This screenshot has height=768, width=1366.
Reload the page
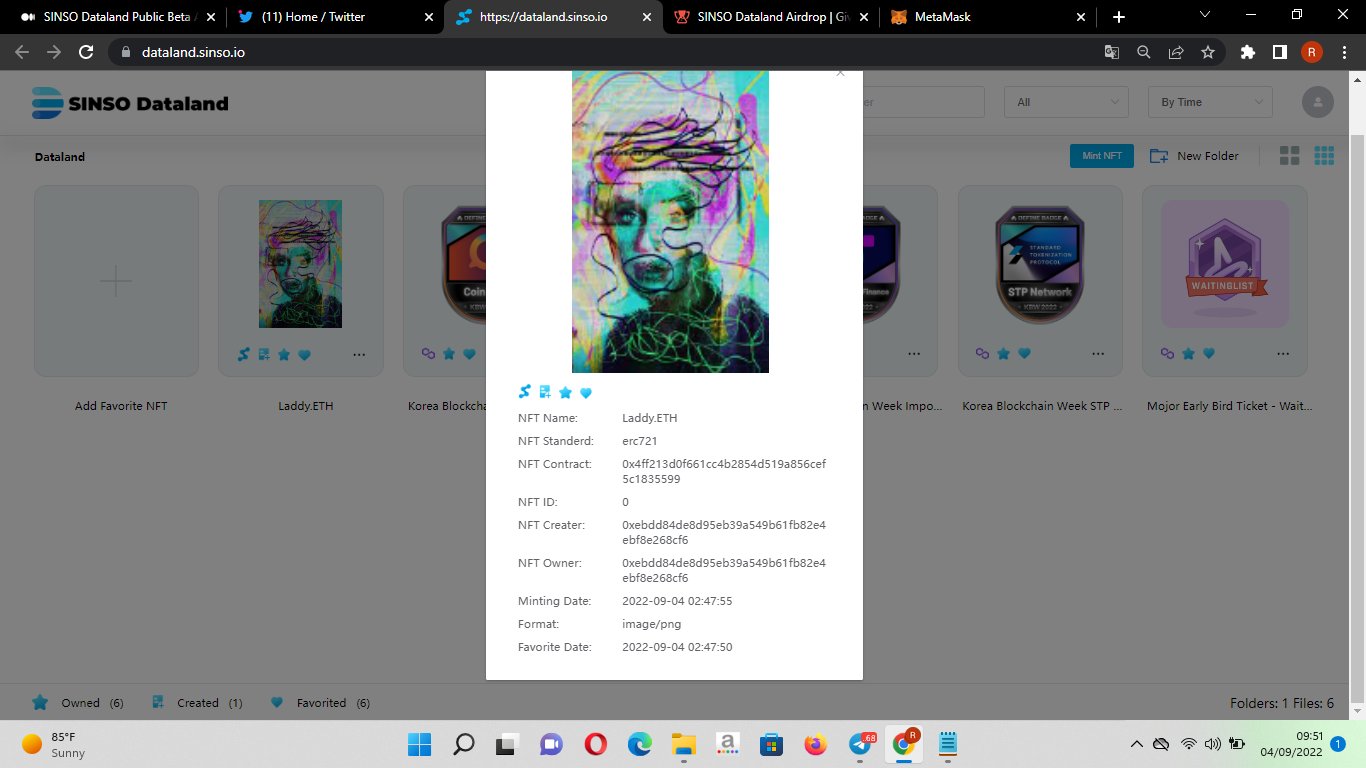86,52
